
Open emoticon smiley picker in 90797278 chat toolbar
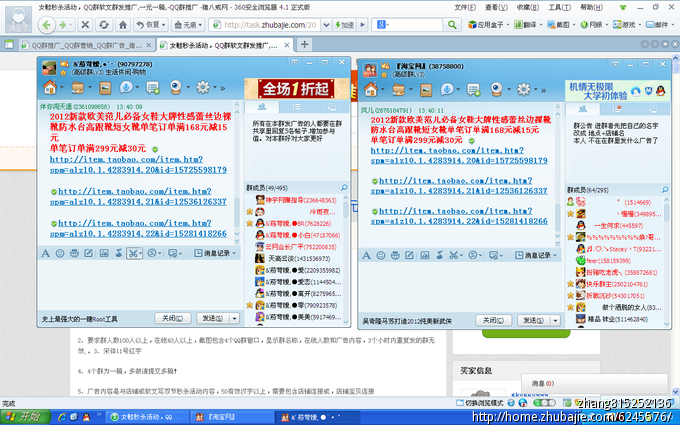(60, 253)
